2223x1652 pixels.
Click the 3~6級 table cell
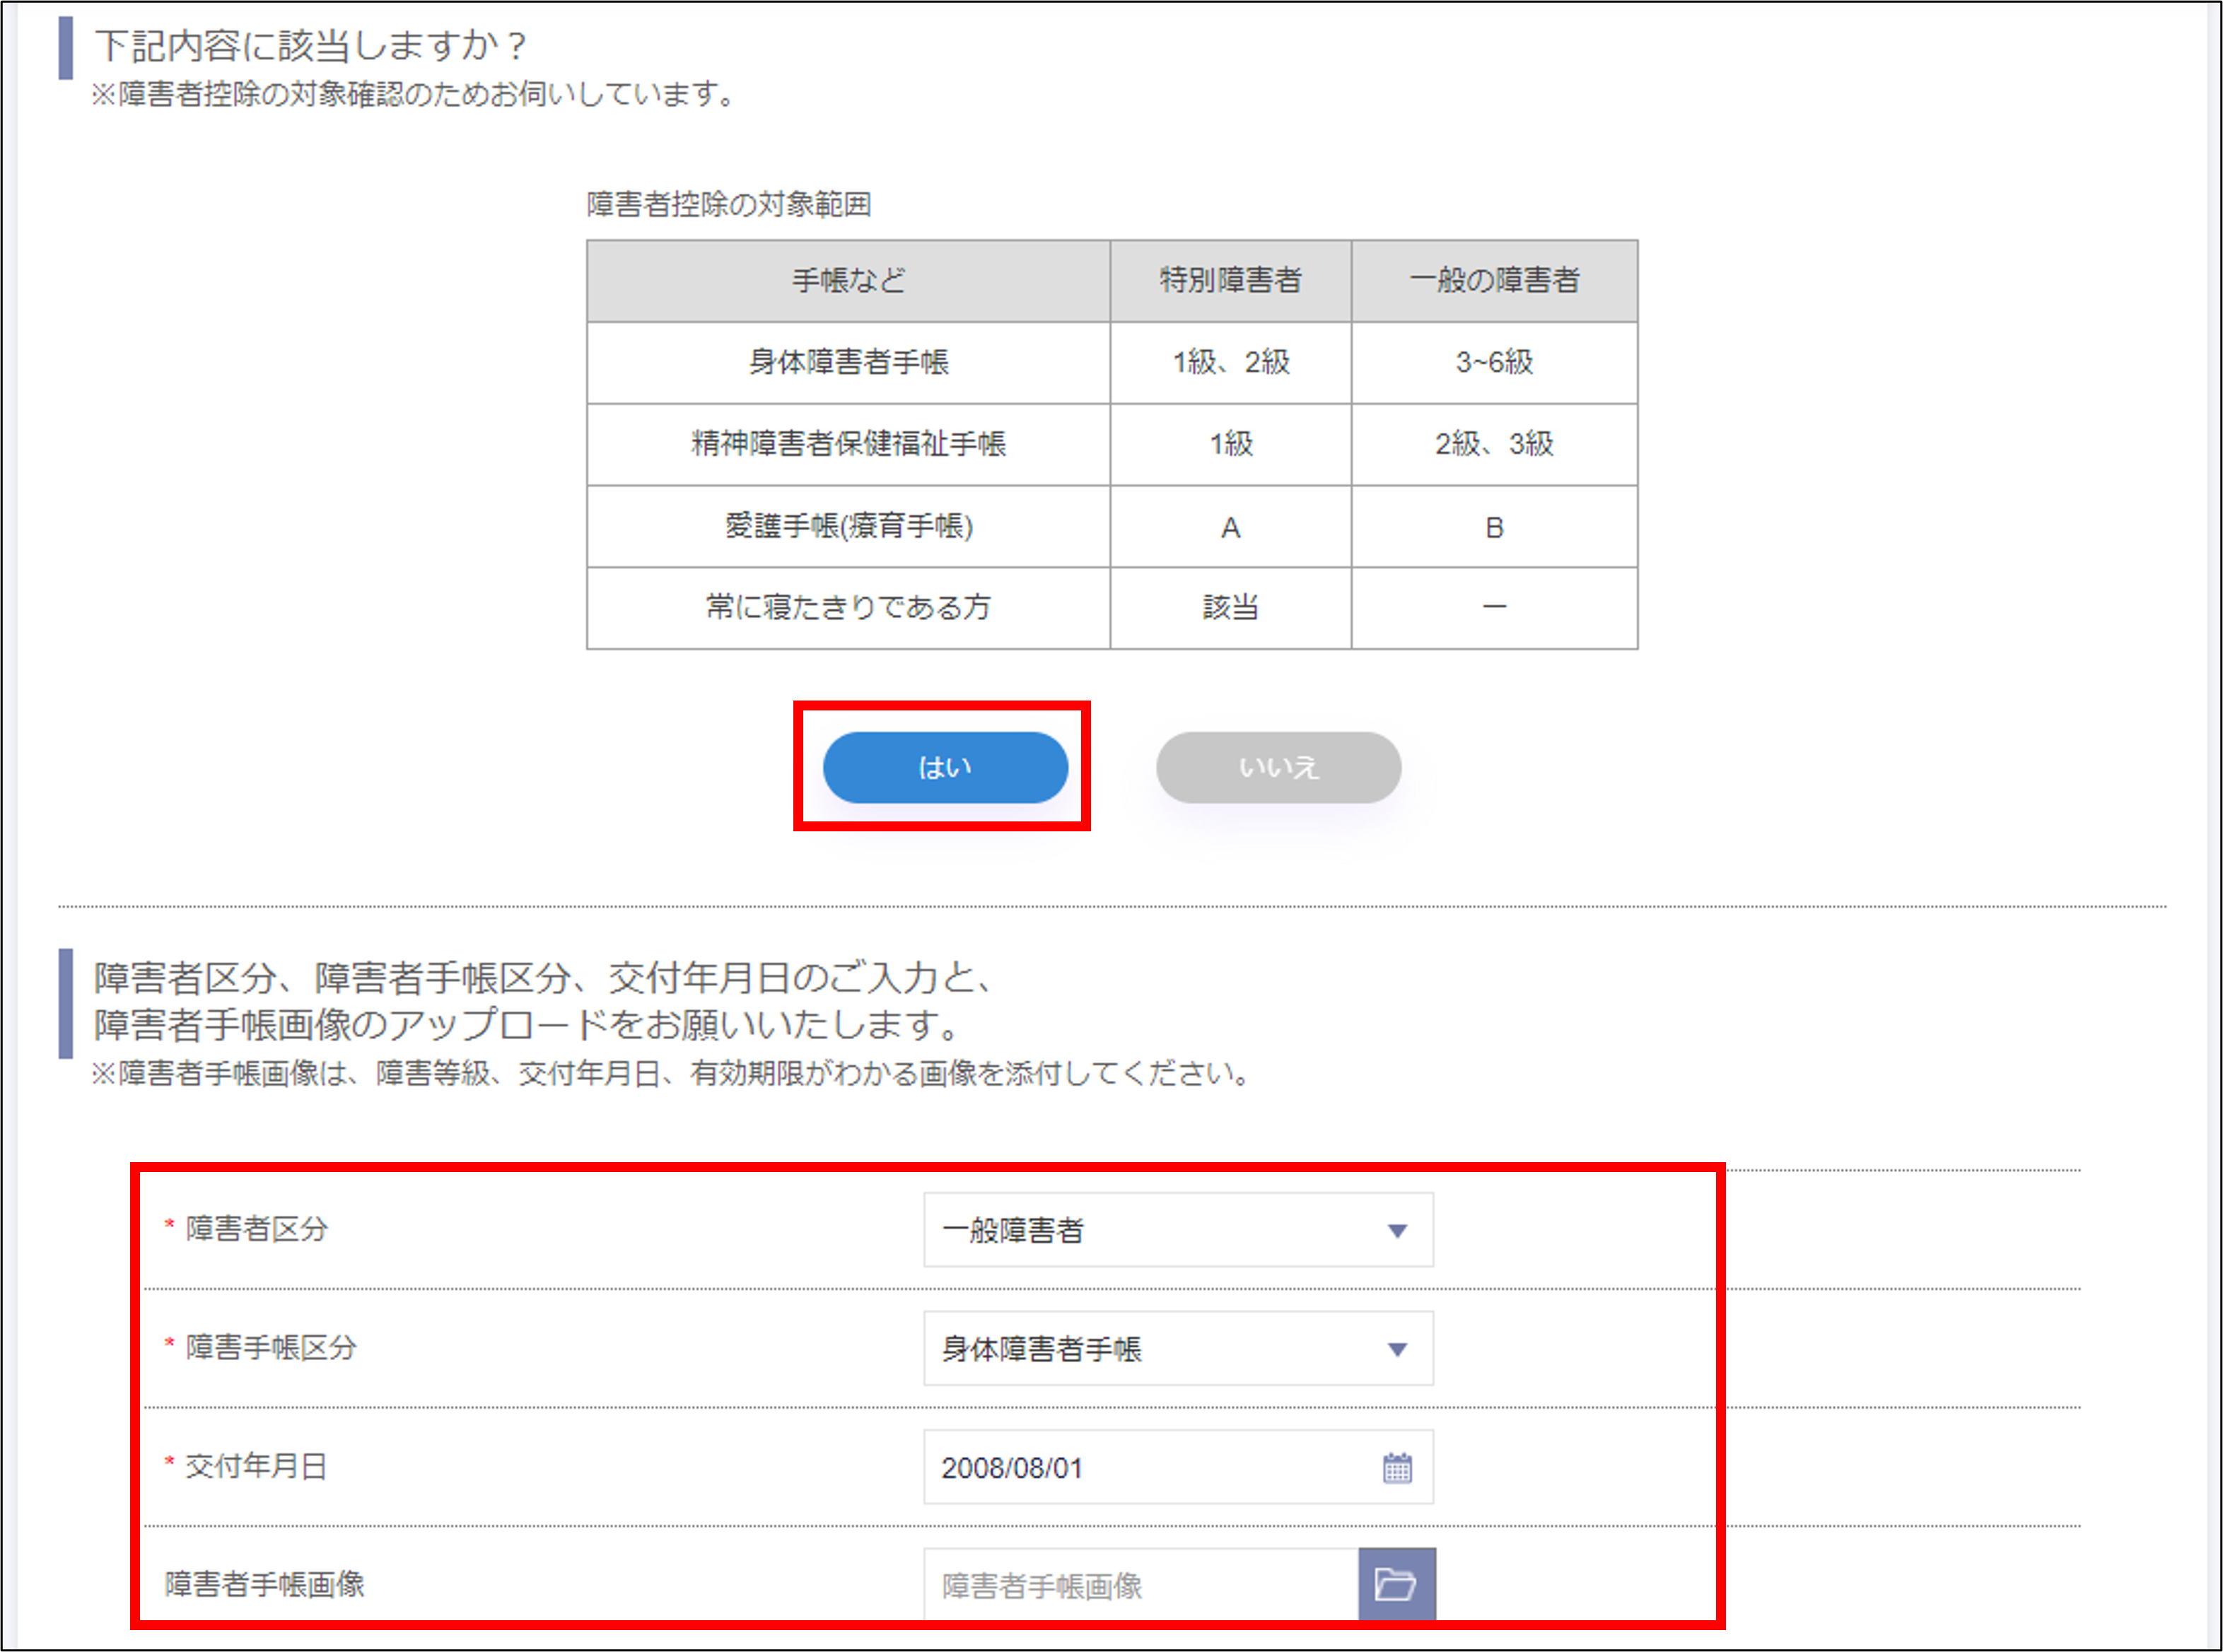pyautogui.click(x=1494, y=362)
